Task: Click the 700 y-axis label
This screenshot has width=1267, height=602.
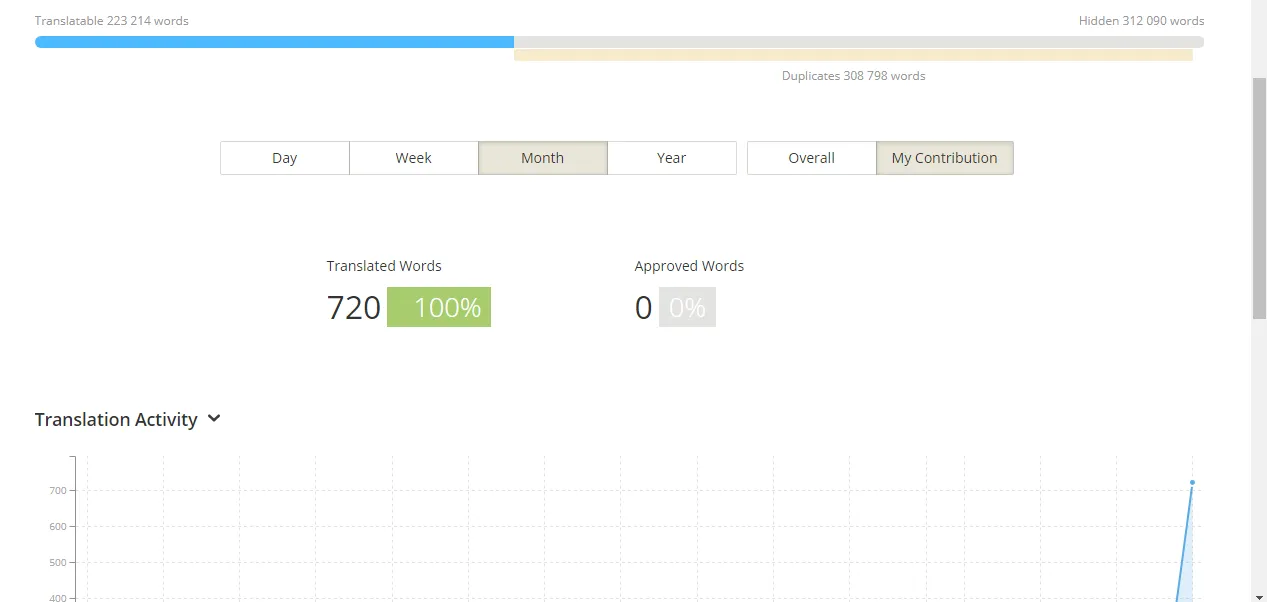Action: (59, 490)
